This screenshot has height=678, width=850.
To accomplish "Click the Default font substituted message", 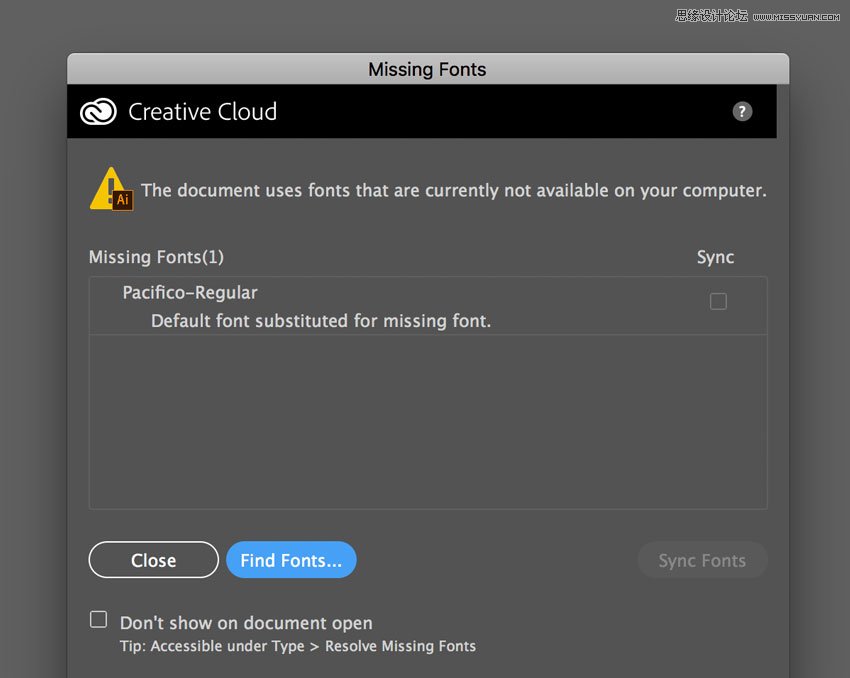I will pyautogui.click(x=321, y=321).
